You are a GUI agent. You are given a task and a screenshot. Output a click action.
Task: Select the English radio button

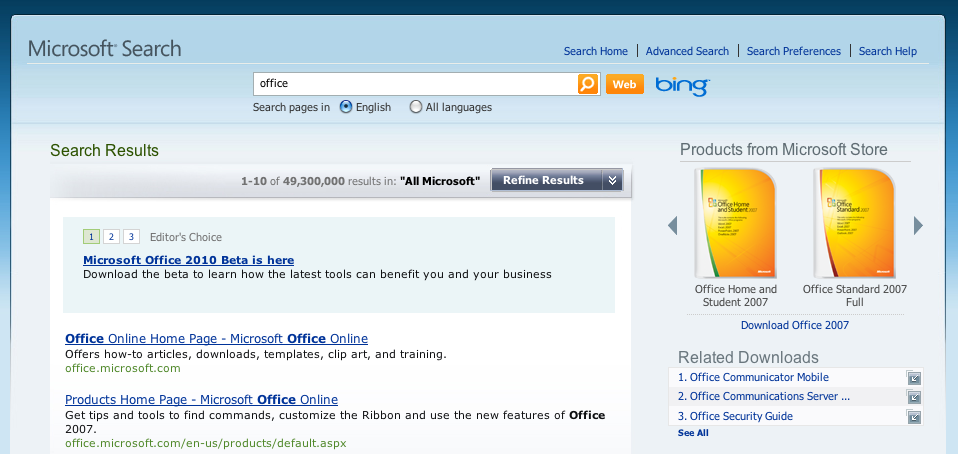coord(346,107)
